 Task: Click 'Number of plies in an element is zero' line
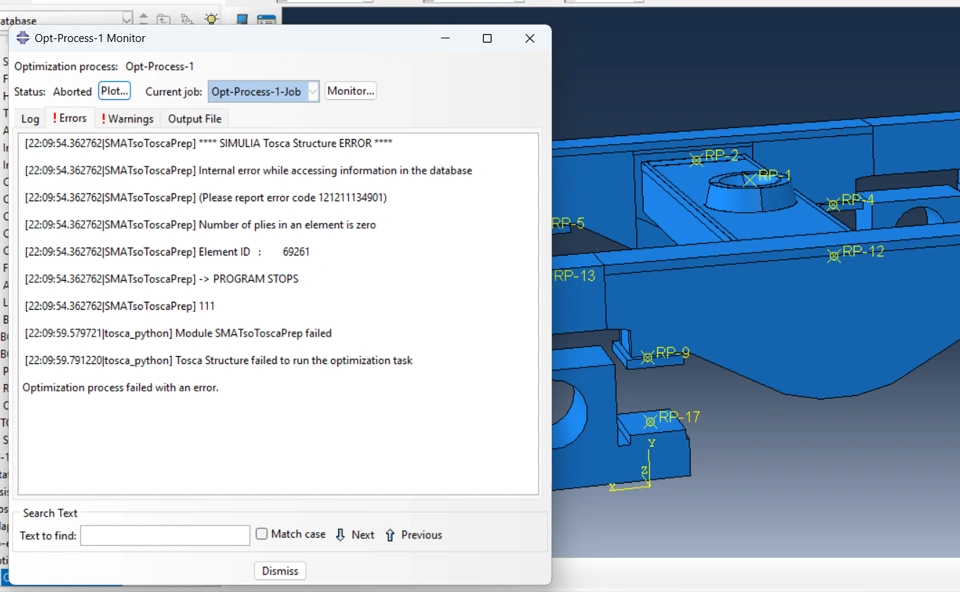[x=200, y=225]
